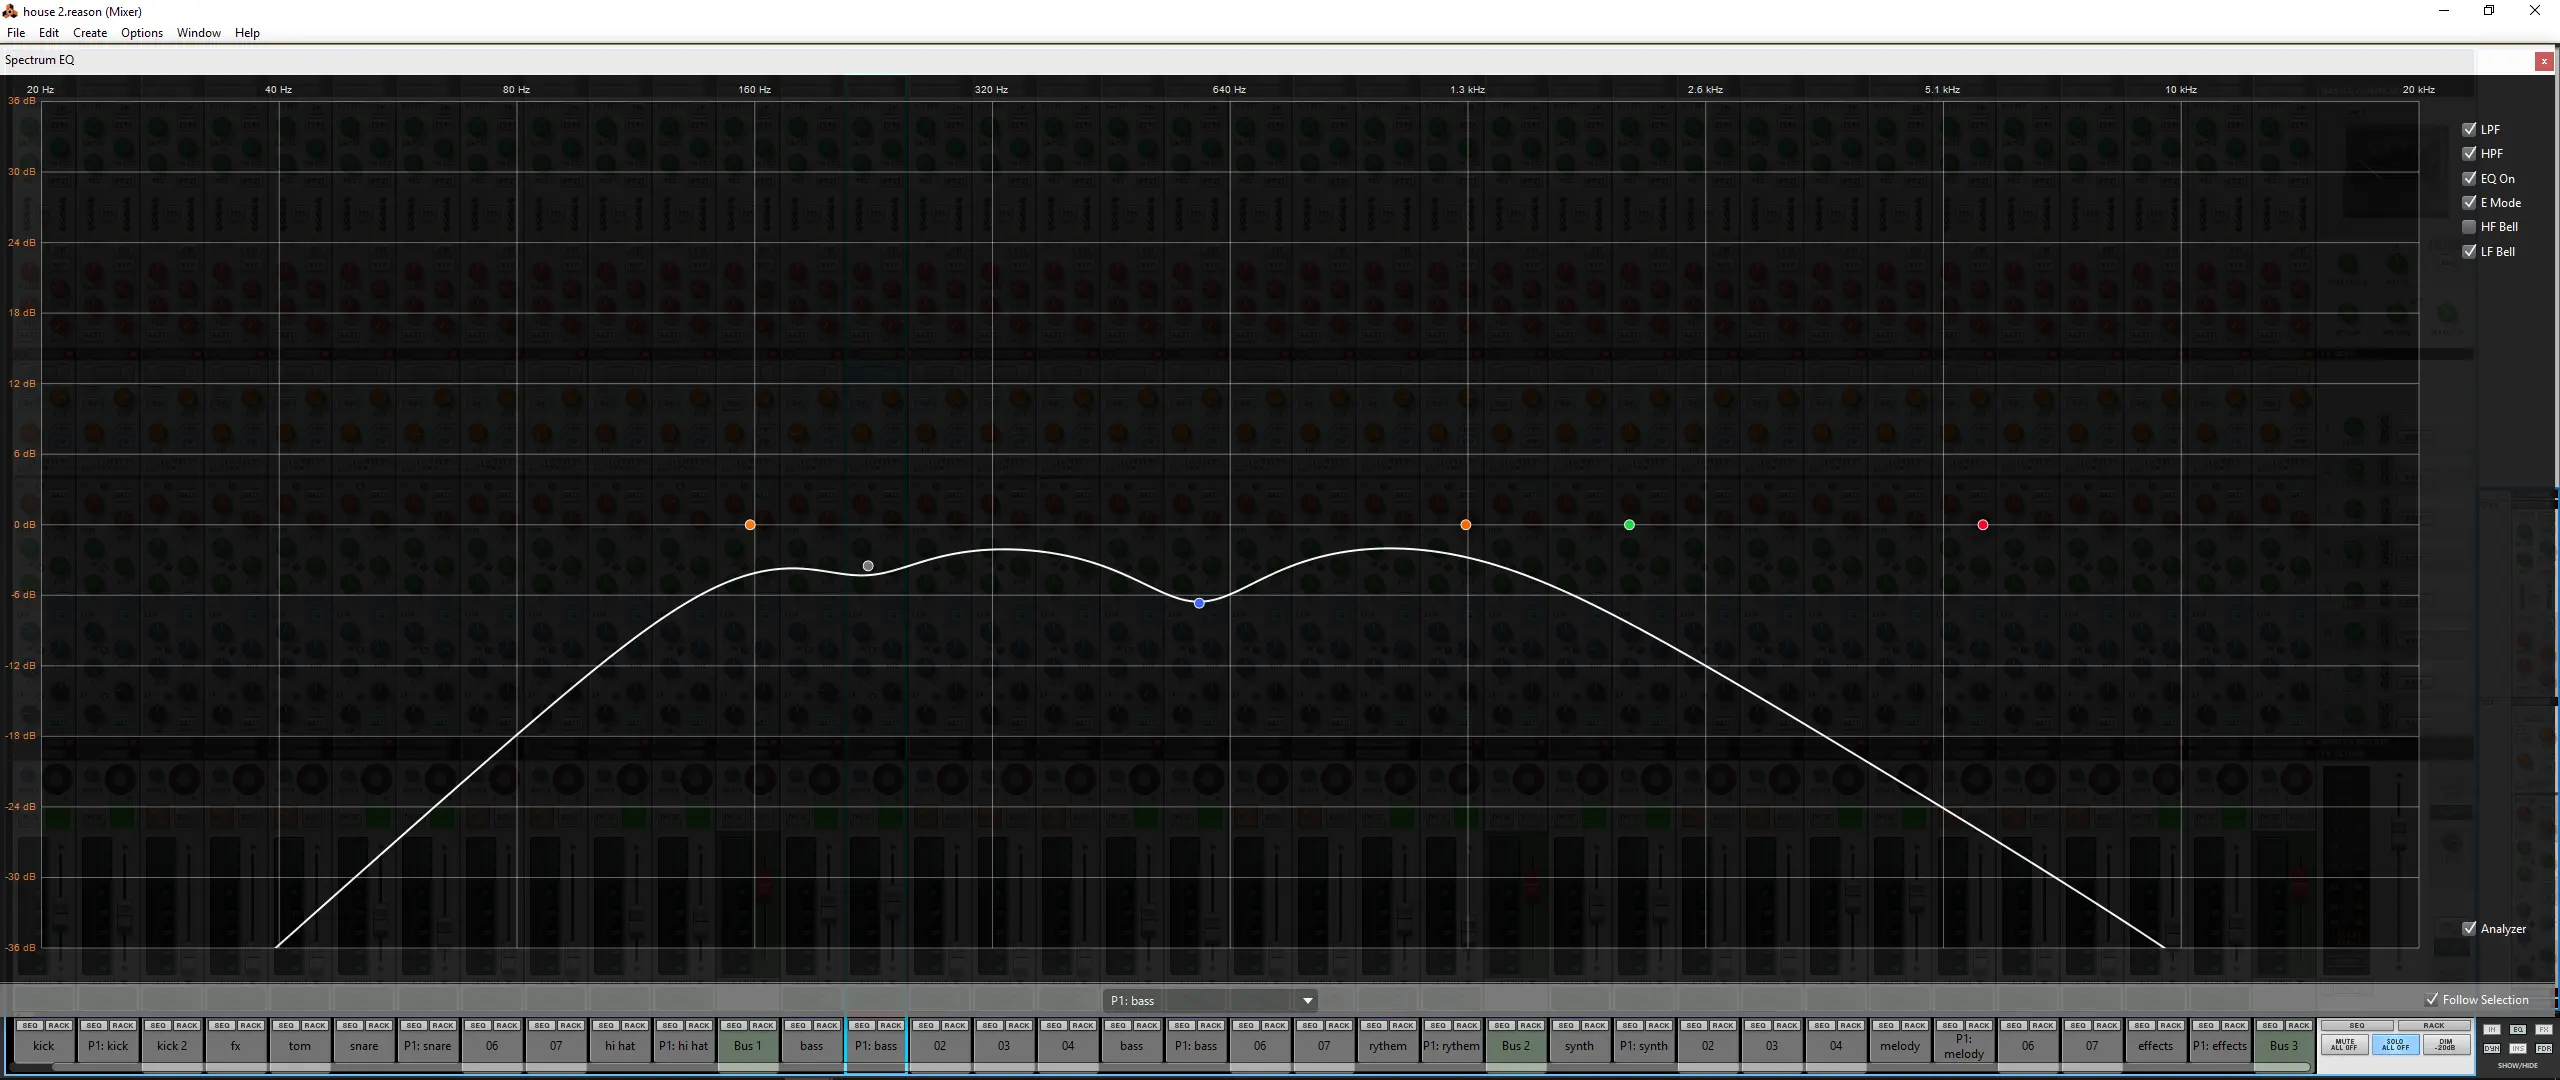This screenshot has height=1080, width=2560.
Task: Select the green EQ band node
Action: click(1629, 525)
